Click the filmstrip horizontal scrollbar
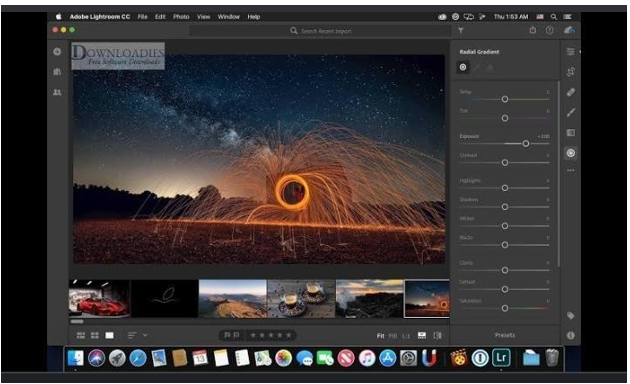The image size is (630, 384). [77, 321]
